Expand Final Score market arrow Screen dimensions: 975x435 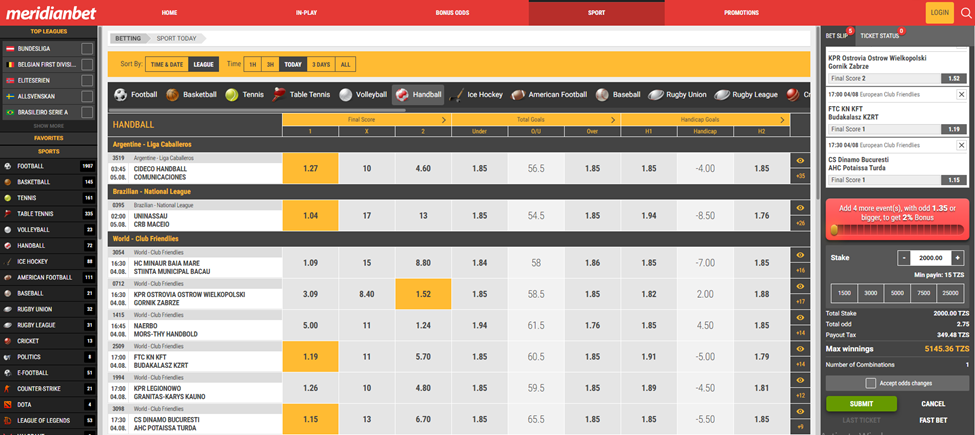(x=444, y=120)
